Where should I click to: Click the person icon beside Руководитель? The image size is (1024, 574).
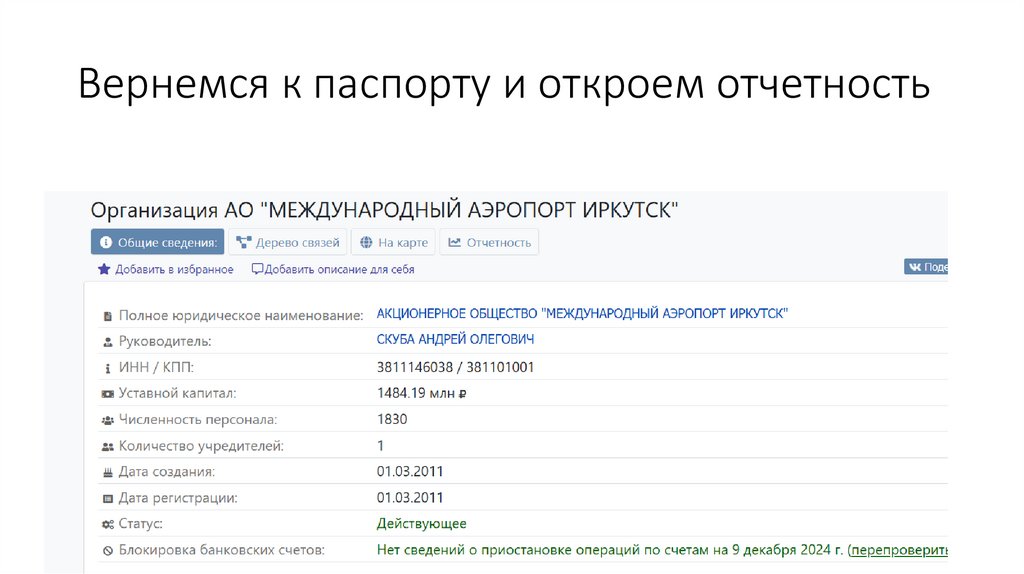(108, 342)
